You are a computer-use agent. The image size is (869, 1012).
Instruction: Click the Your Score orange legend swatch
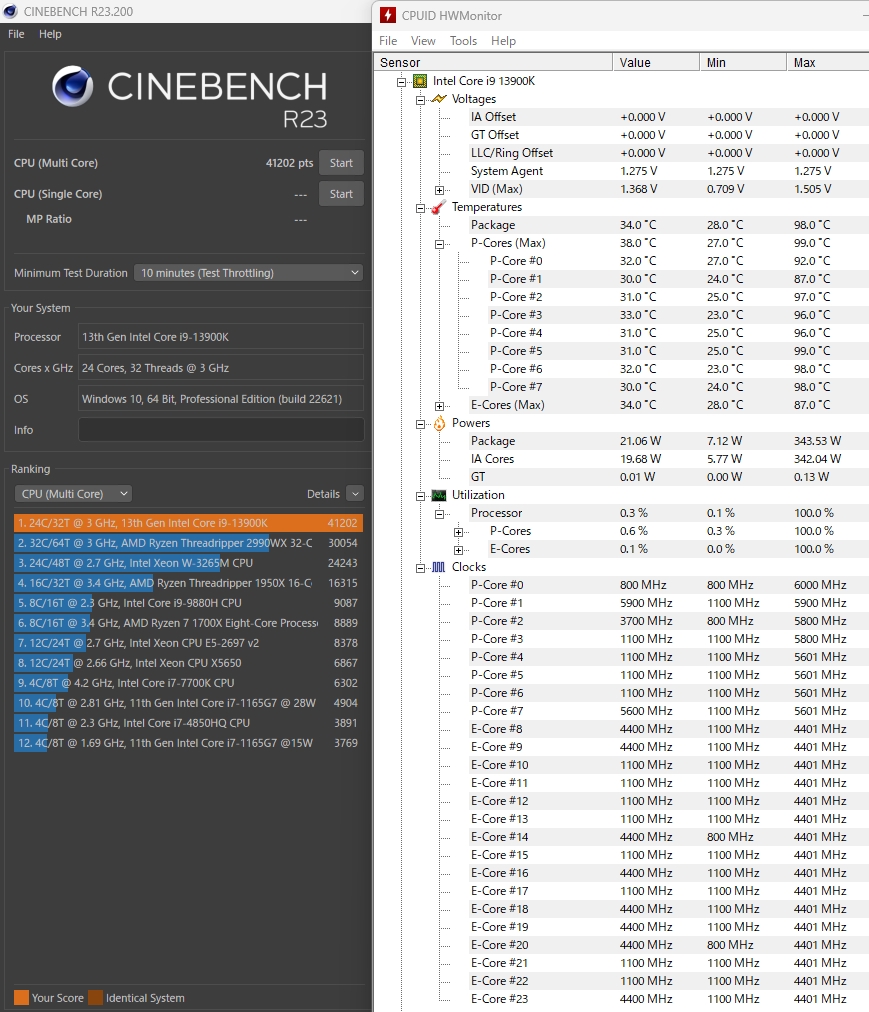(x=21, y=997)
